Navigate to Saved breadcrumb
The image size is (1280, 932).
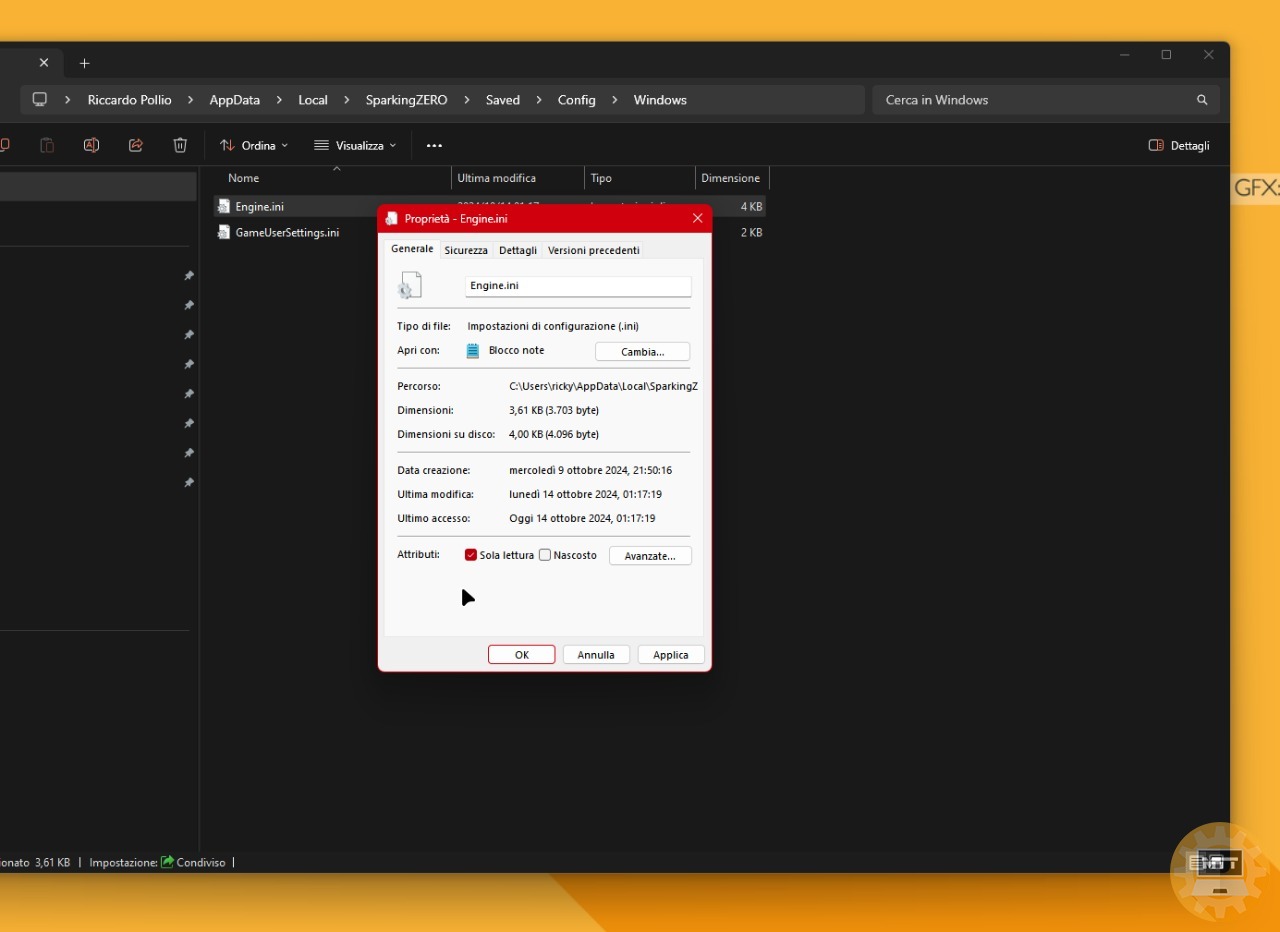click(x=503, y=100)
